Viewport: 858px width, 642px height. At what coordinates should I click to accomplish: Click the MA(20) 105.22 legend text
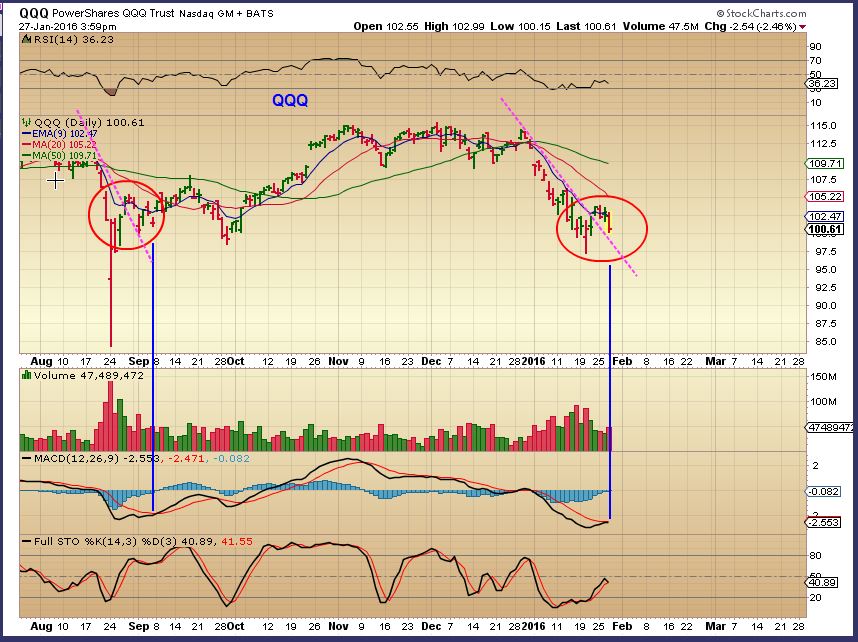(x=64, y=144)
